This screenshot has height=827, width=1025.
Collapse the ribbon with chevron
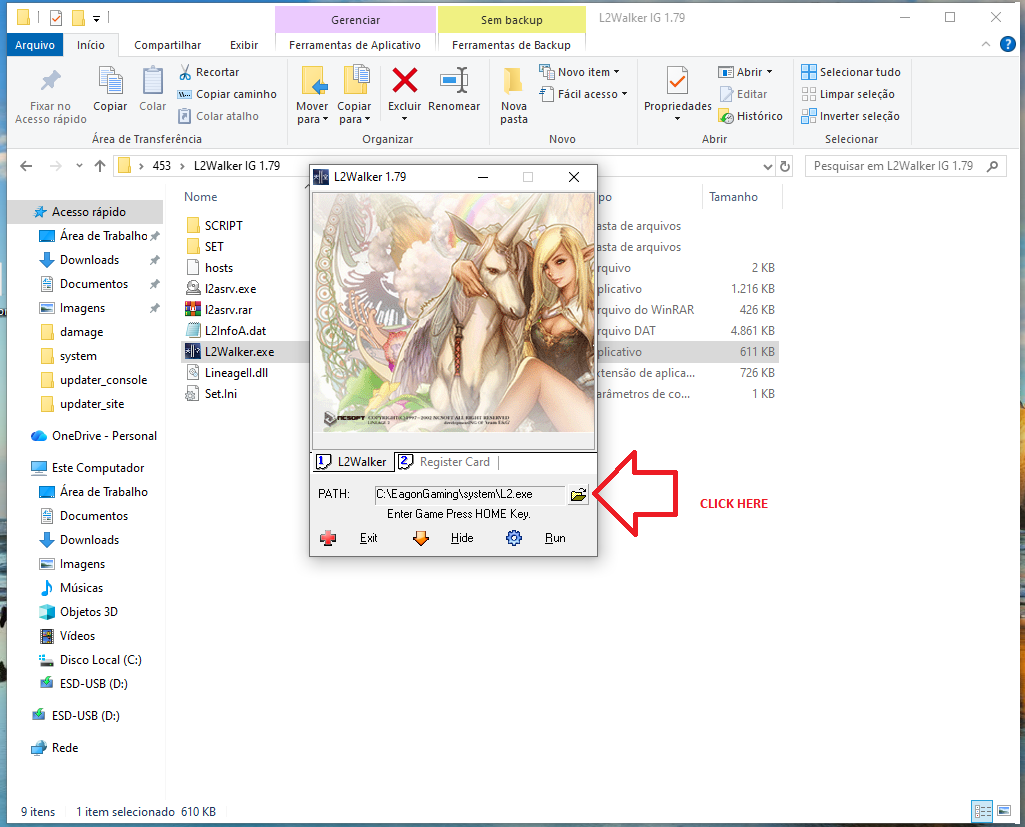[986, 44]
